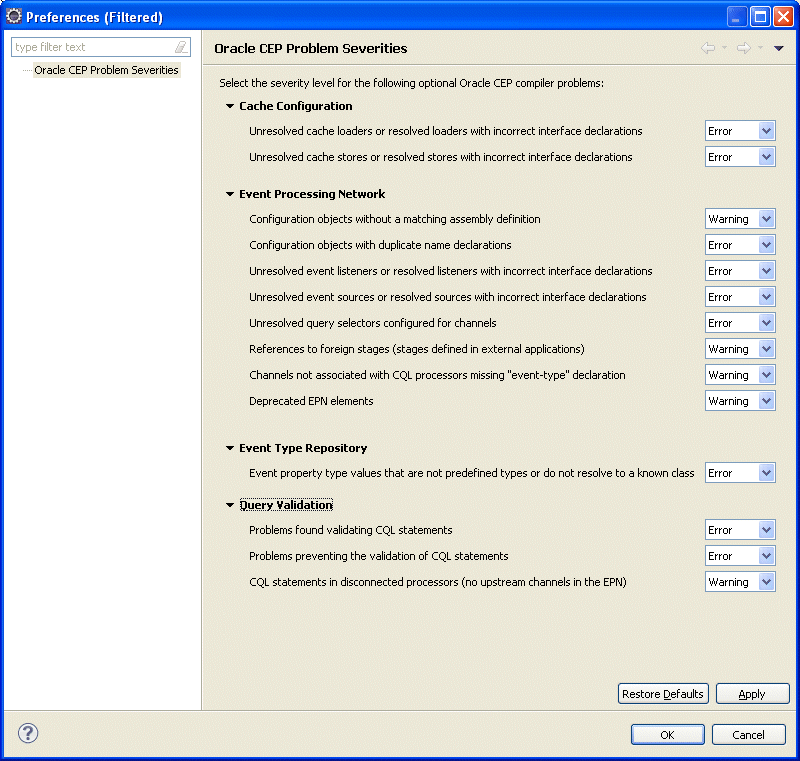Viewport: 800px width, 761px height.
Task: Click the help question mark icon
Action: click(x=28, y=733)
